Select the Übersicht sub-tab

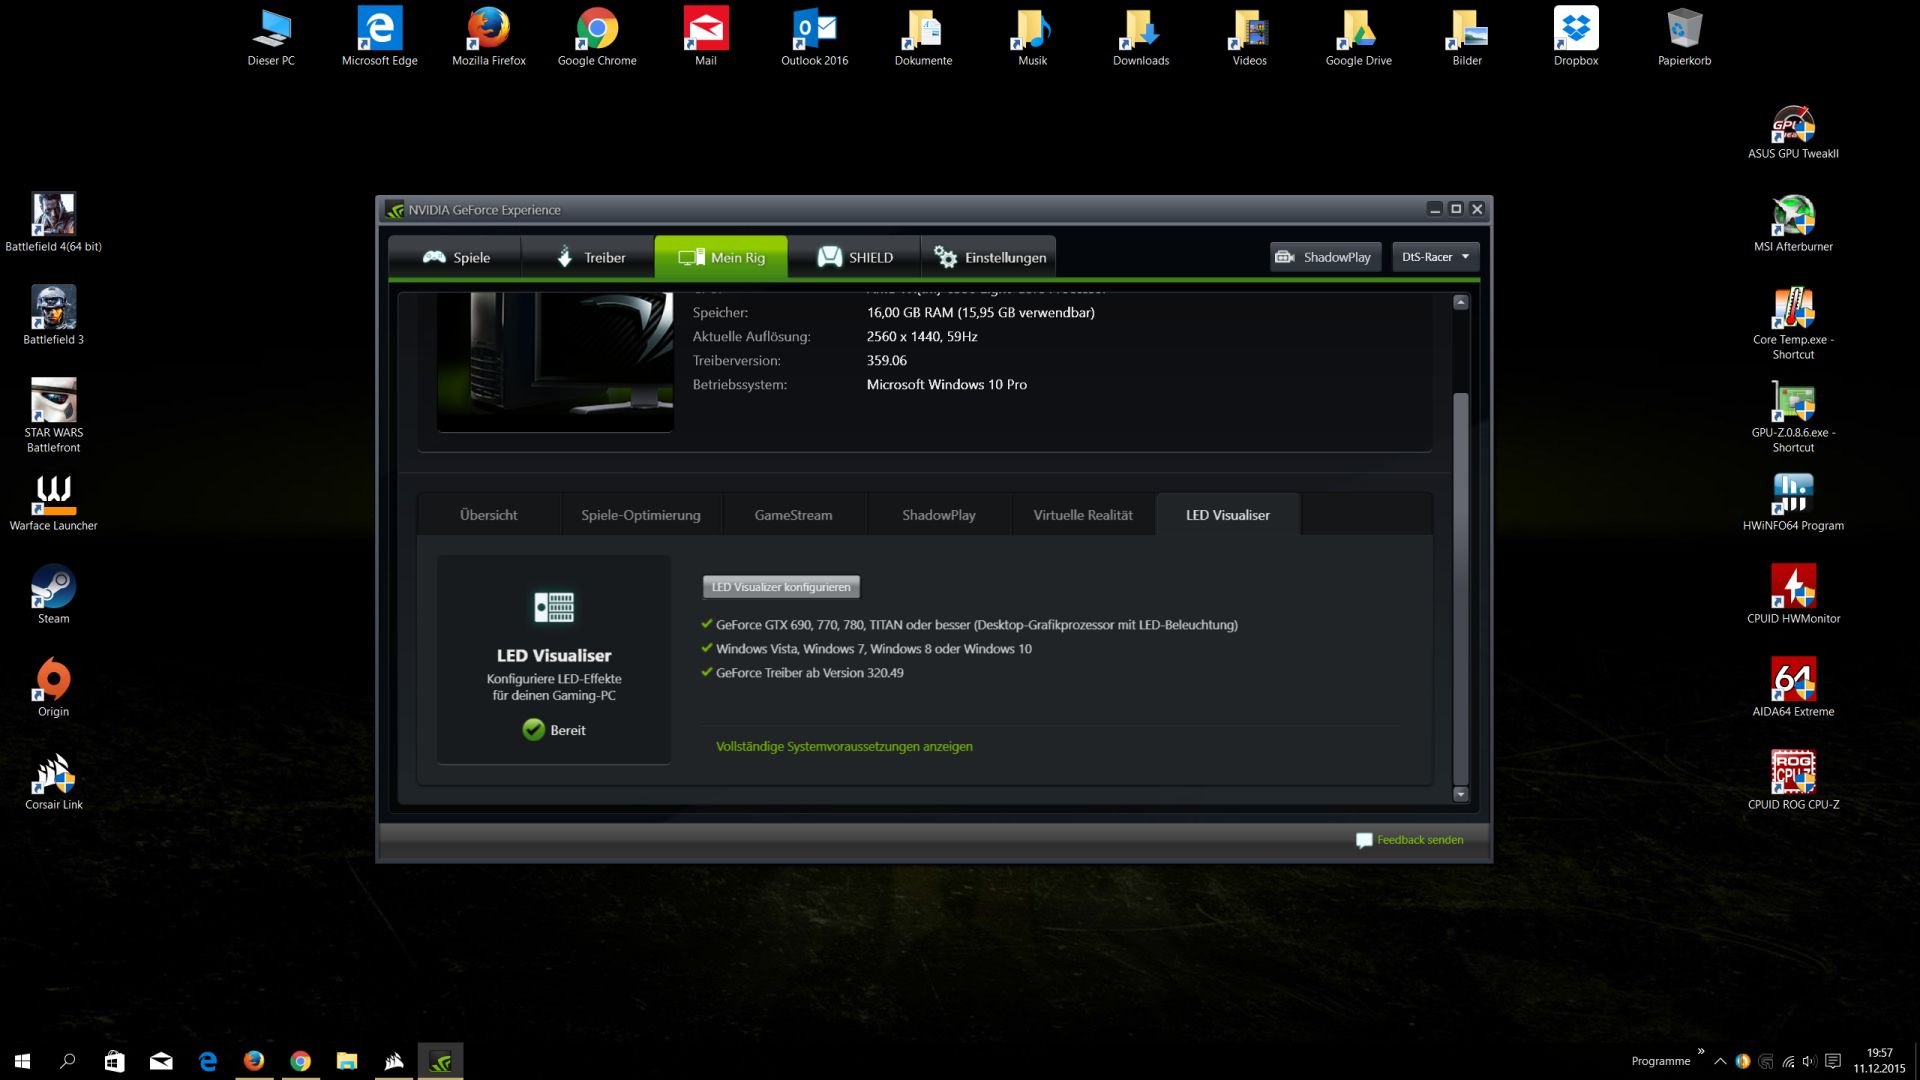(x=488, y=515)
